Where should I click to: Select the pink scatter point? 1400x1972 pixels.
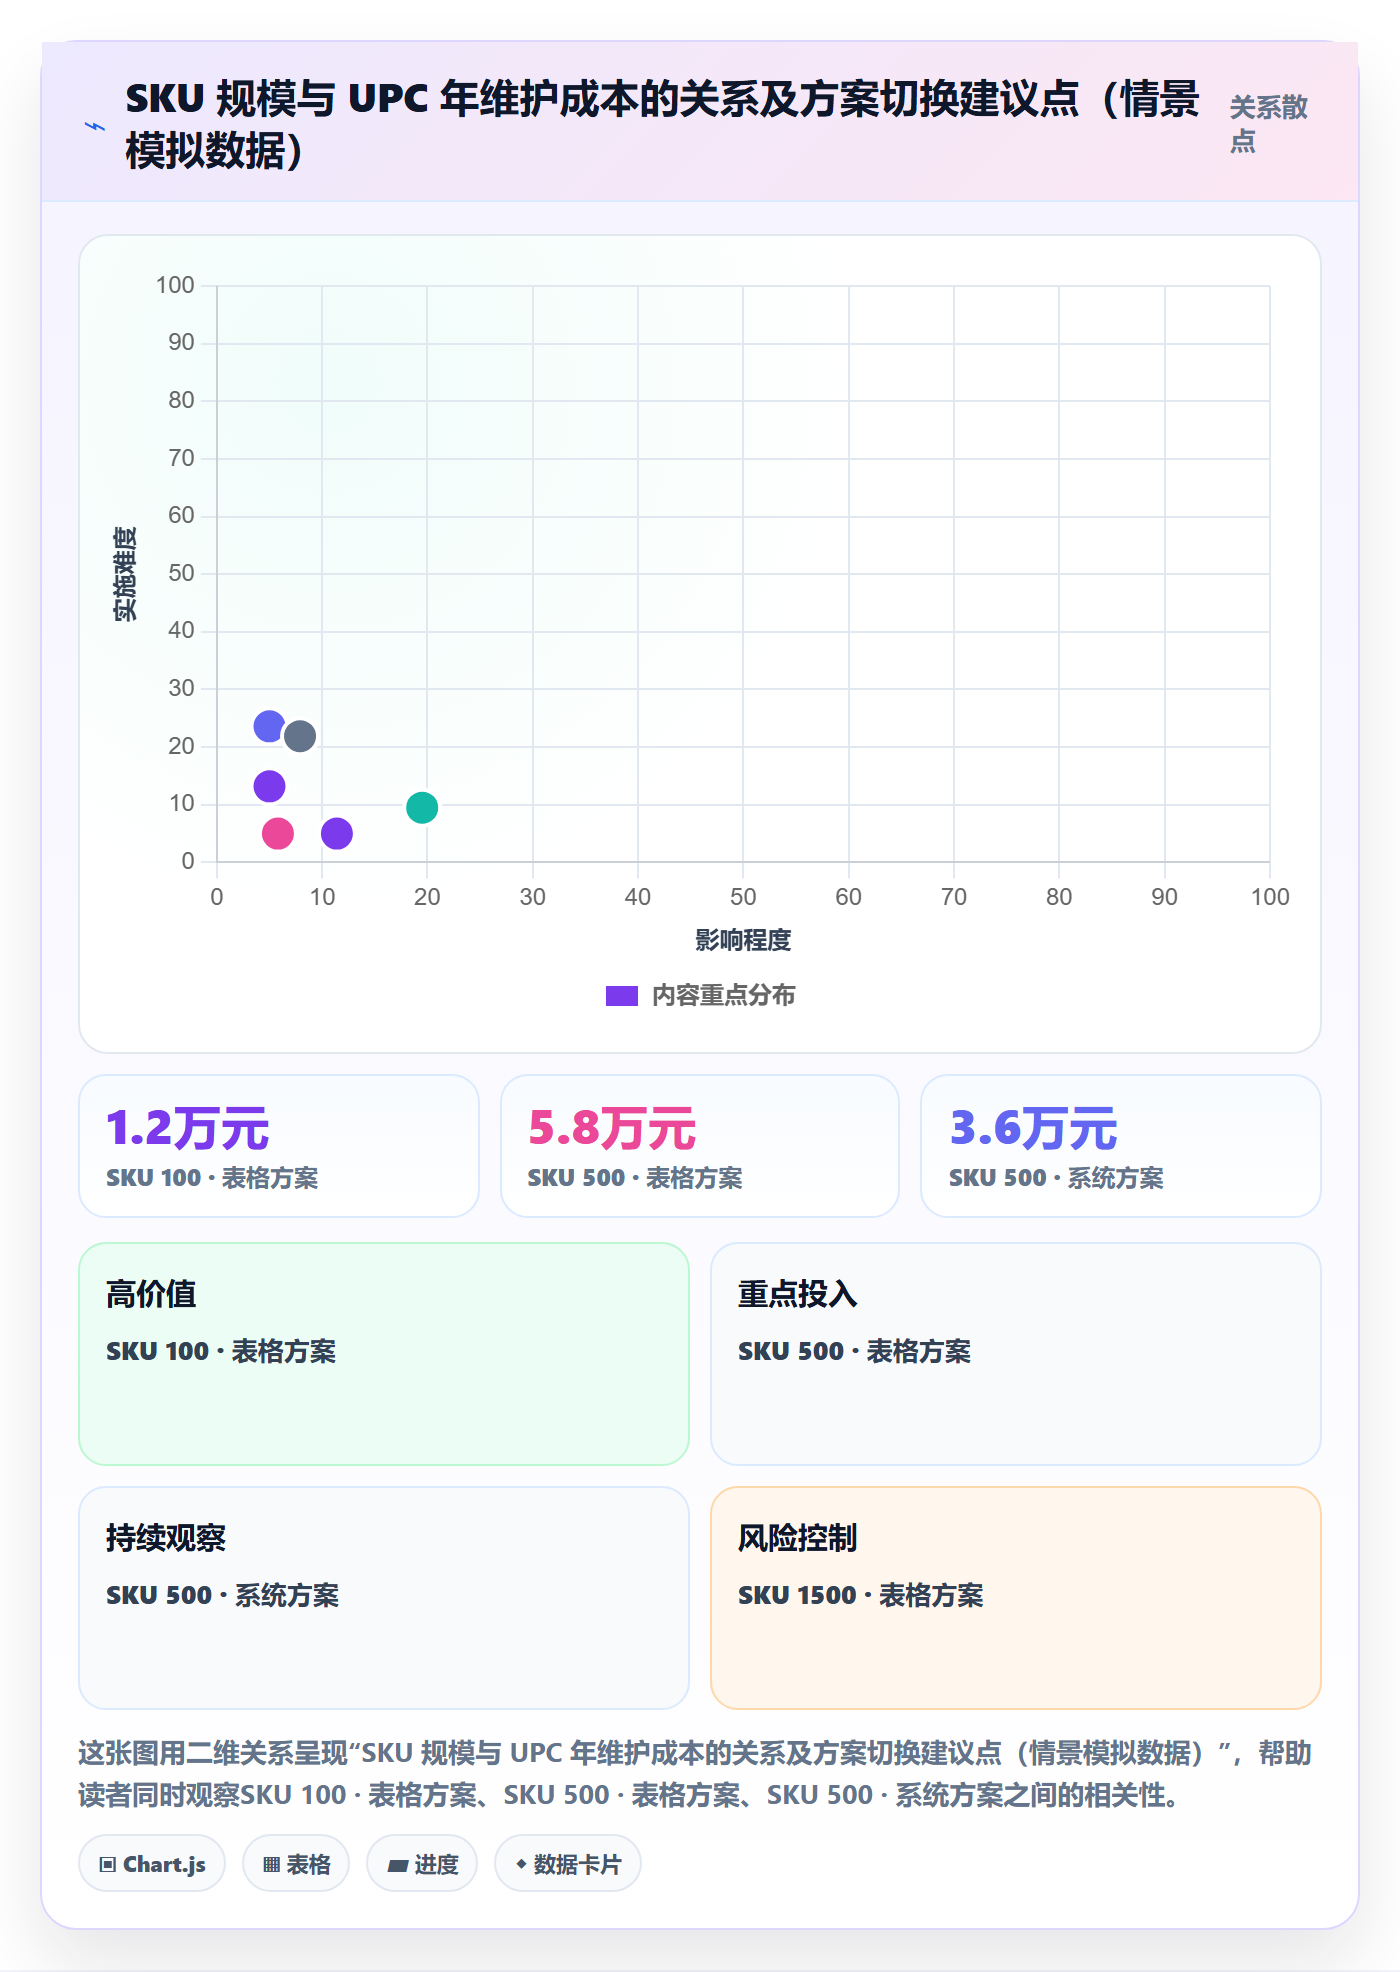pos(278,833)
